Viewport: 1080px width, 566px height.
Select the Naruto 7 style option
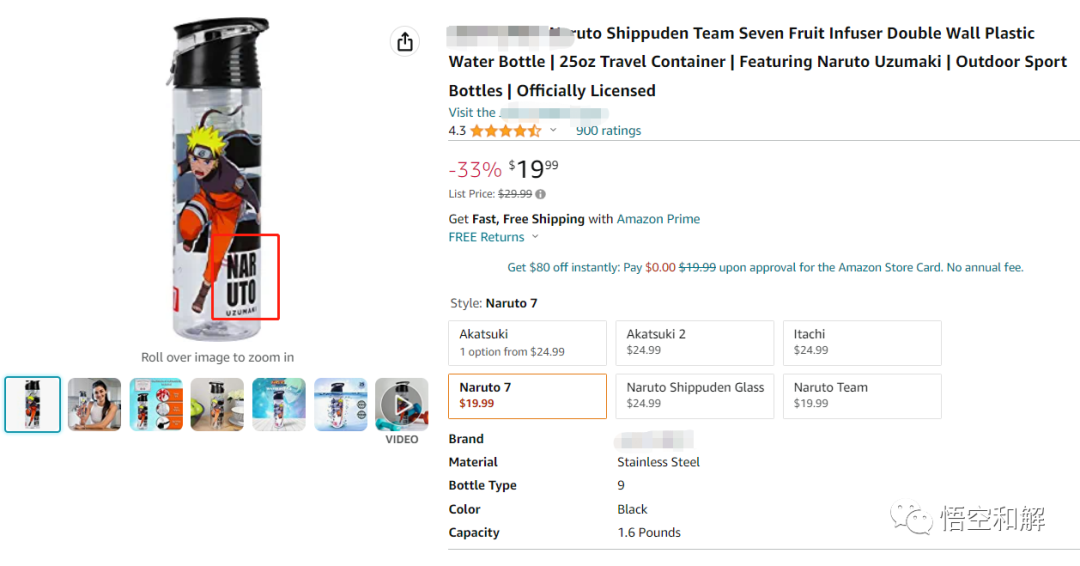click(x=527, y=395)
